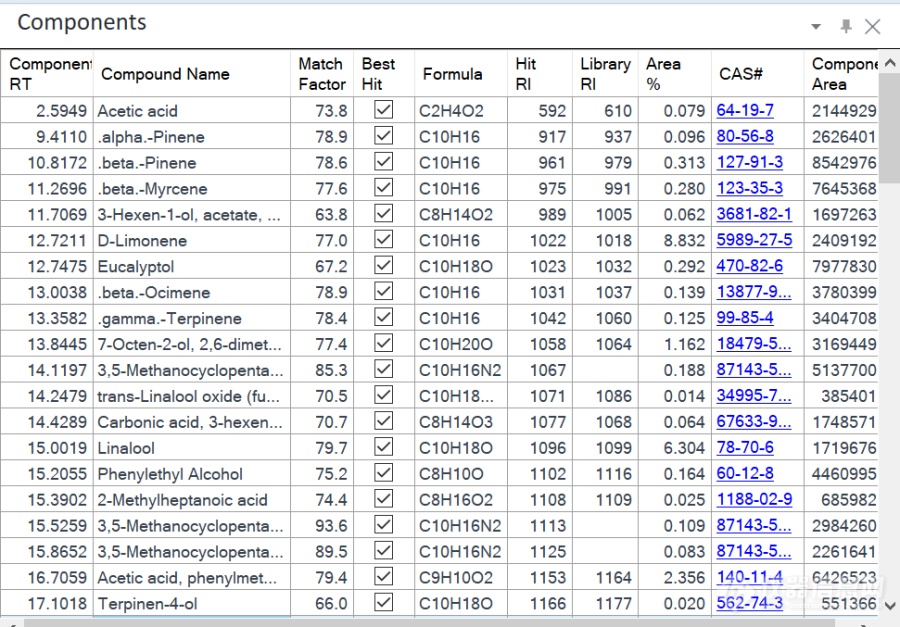Viewport: 900px width, 627px height.
Task: Open CAS link 1188-02-9
Action: pyautogui.click(x=754, y=499)
